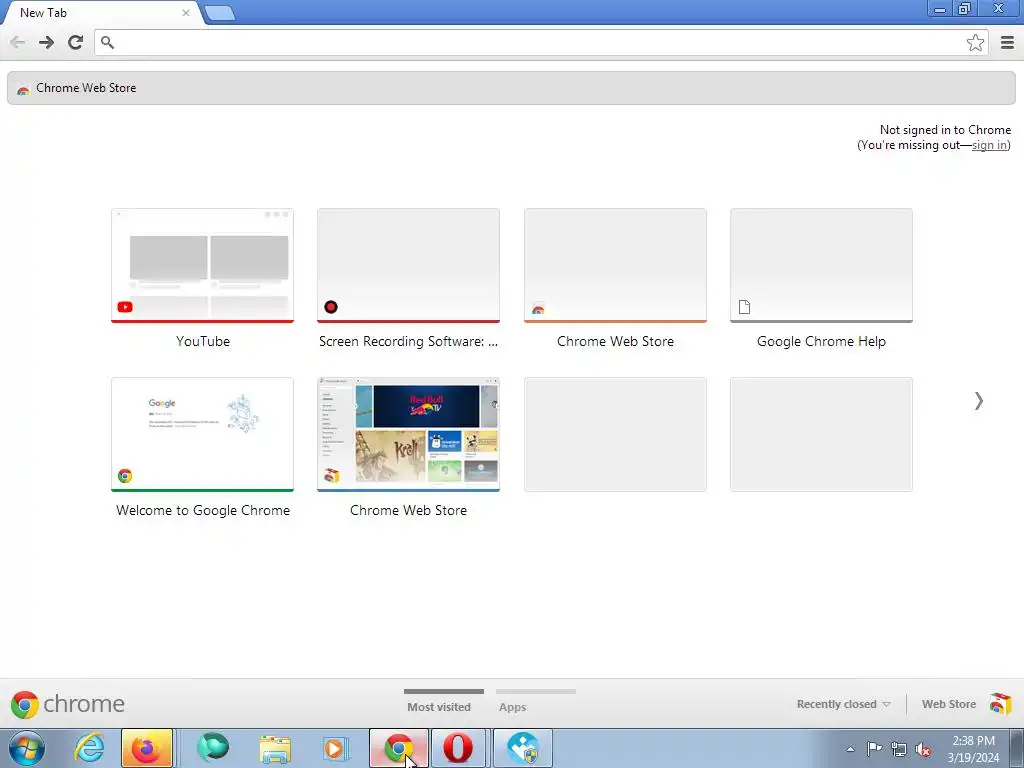Click the Web Store icon in footer
The height and width of the screenshot is (768, 1024).
click(1000, 703)
